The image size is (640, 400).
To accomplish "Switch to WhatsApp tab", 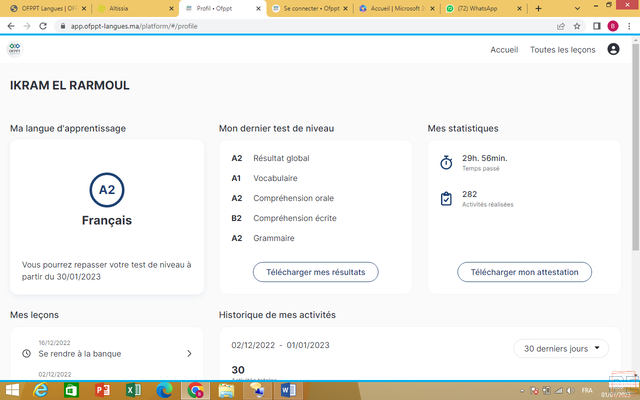I will pos(484,9).
